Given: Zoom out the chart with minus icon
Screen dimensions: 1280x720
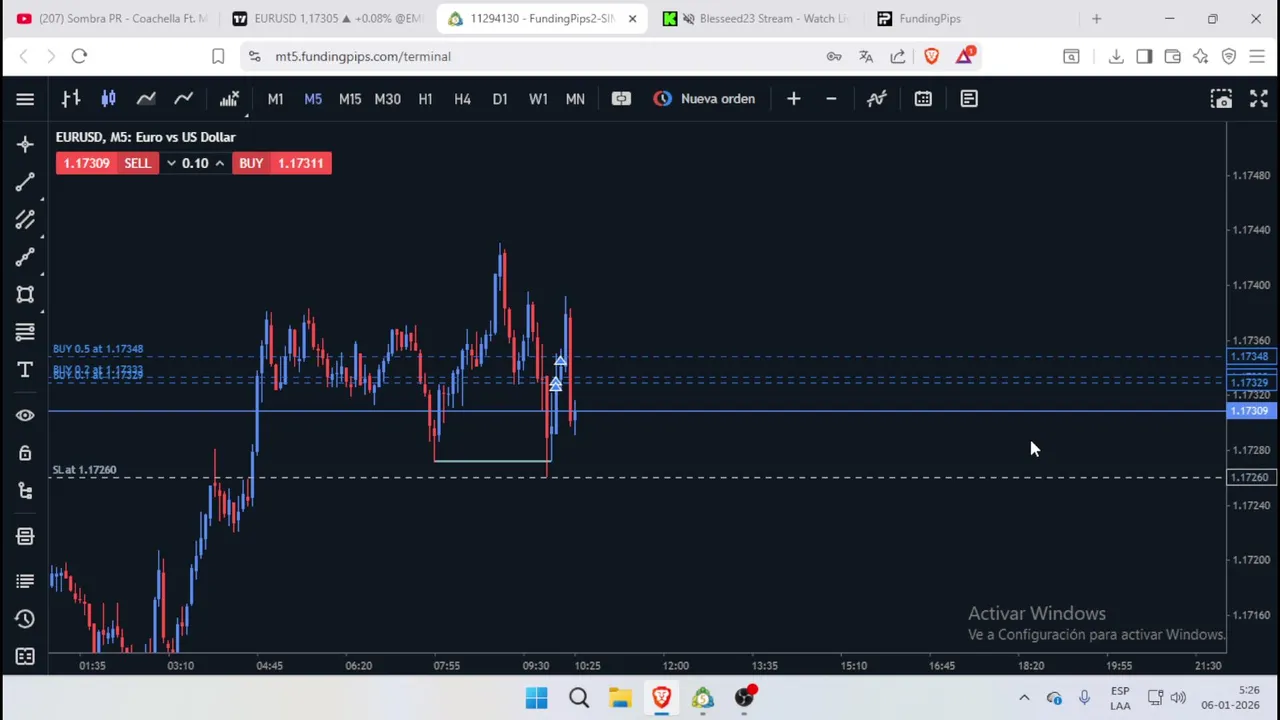Looking at the screenshot, I should tap(831, 99).
